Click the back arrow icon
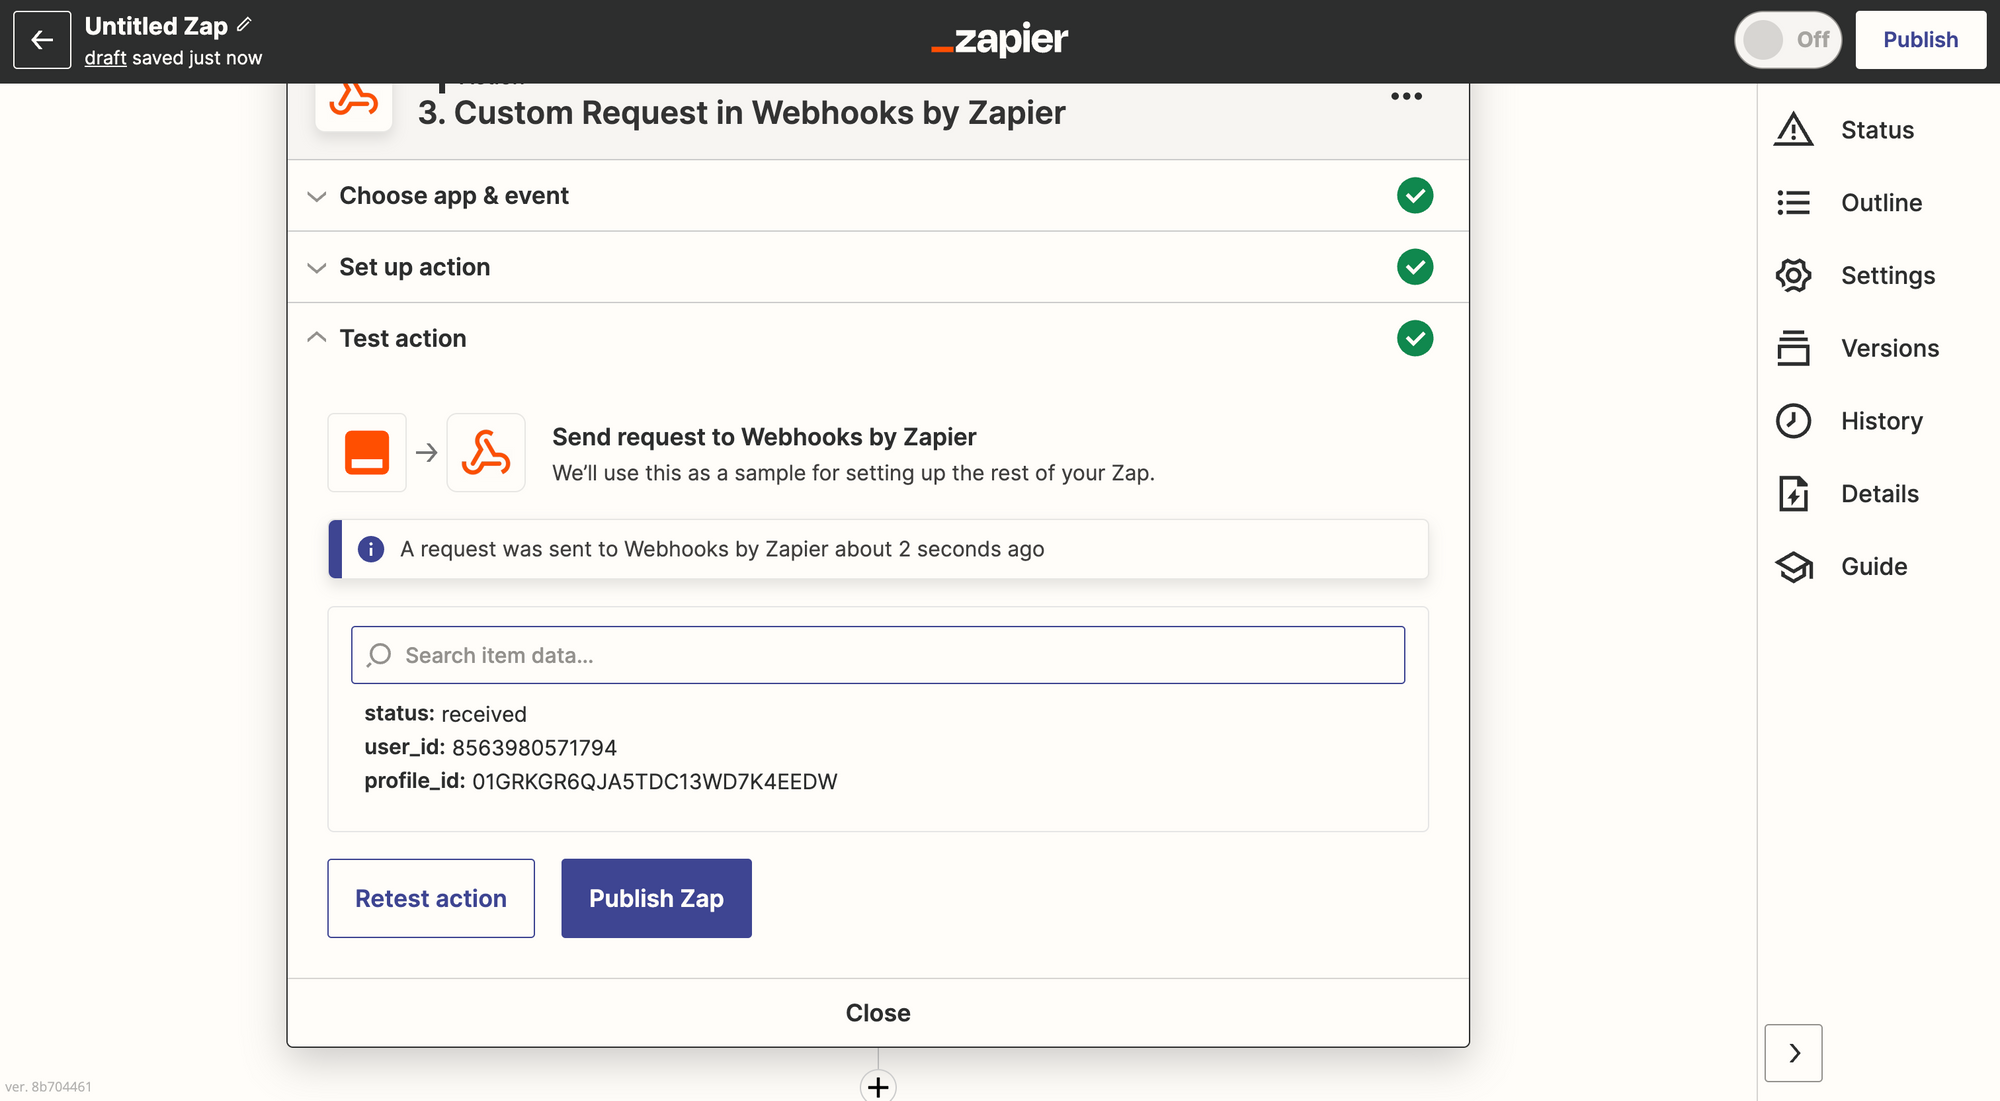This screenshot has height=1101, width=2000. point(42,40)
